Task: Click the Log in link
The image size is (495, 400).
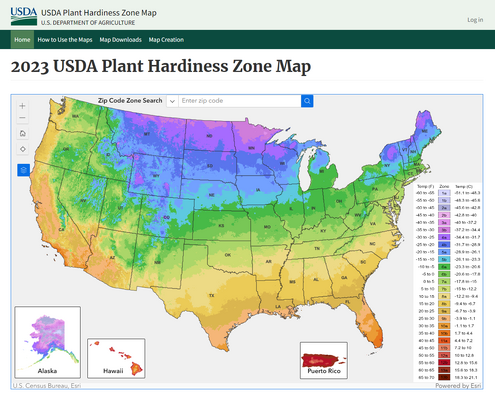Action: pos(475,20)
